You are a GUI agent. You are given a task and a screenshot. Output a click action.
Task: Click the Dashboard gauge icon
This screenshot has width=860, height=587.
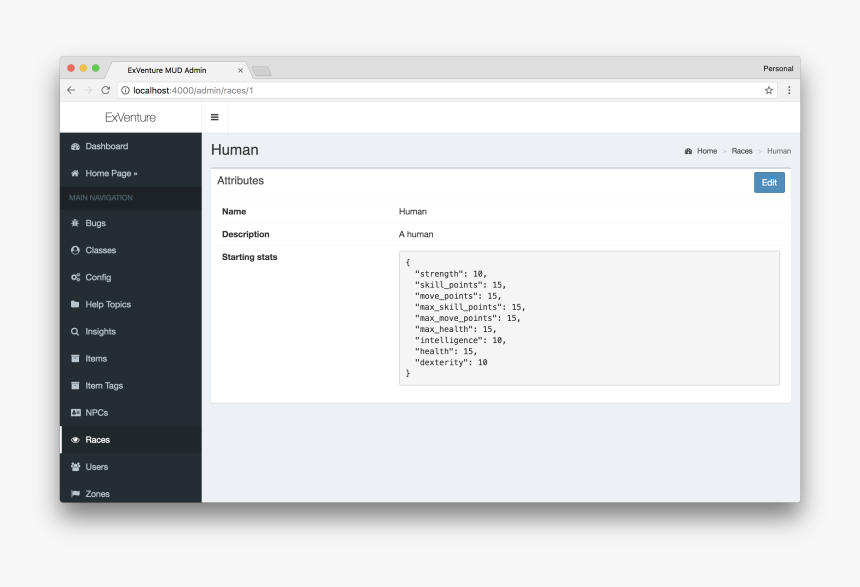click(x=75, y=146)
